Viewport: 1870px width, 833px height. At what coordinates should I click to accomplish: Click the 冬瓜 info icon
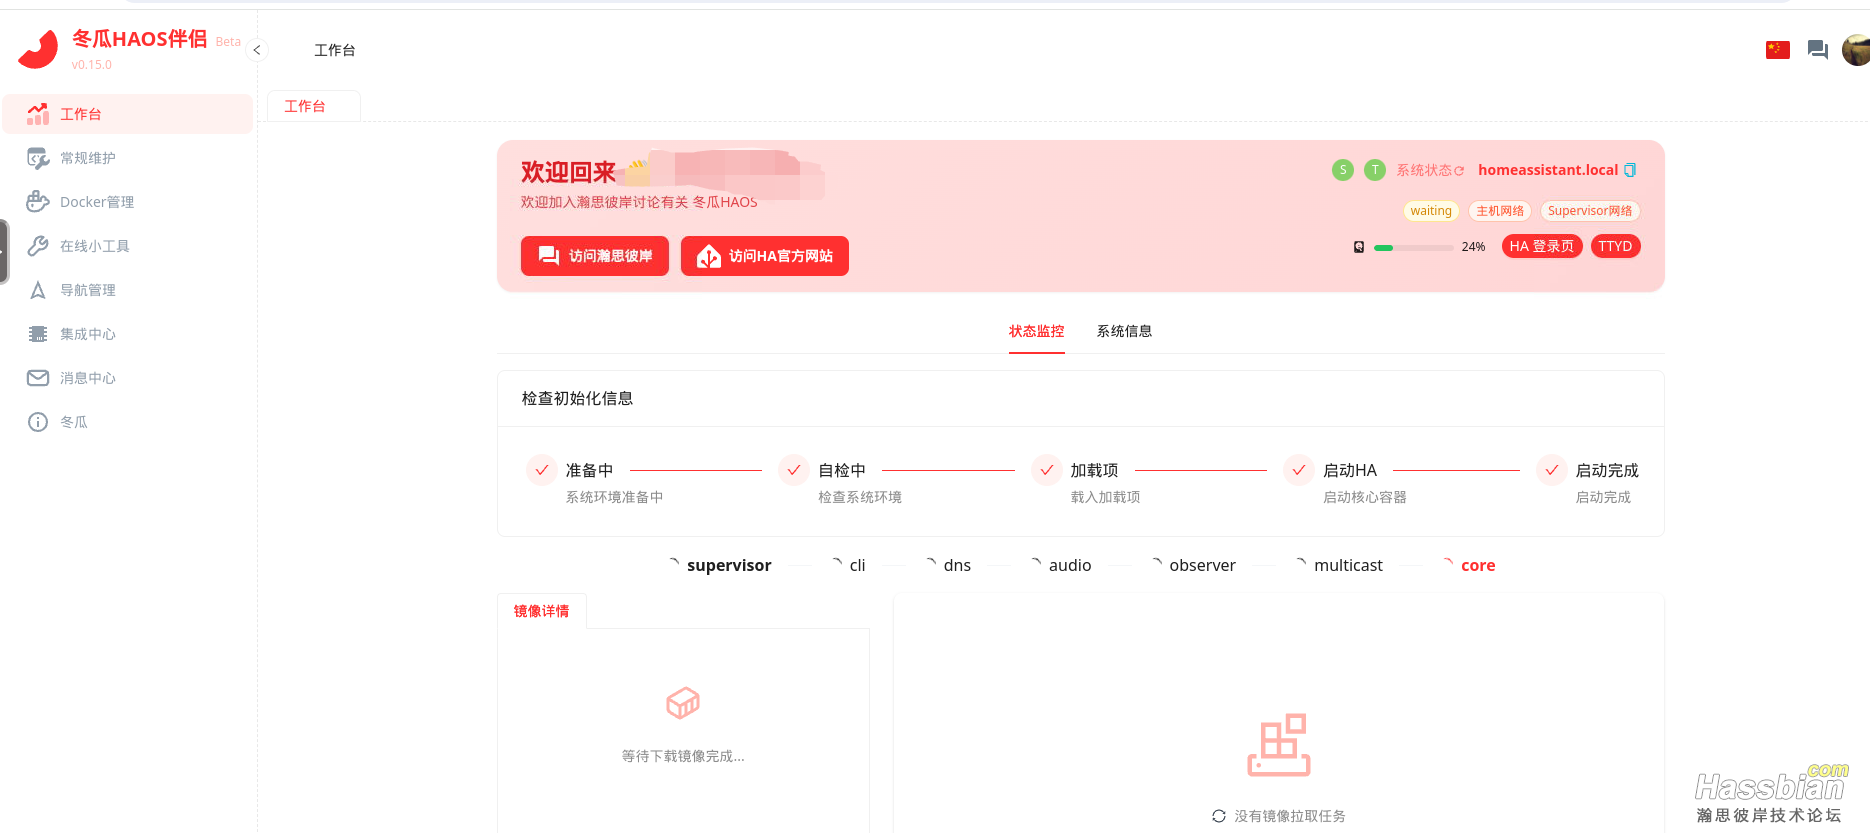pos(38,422)
